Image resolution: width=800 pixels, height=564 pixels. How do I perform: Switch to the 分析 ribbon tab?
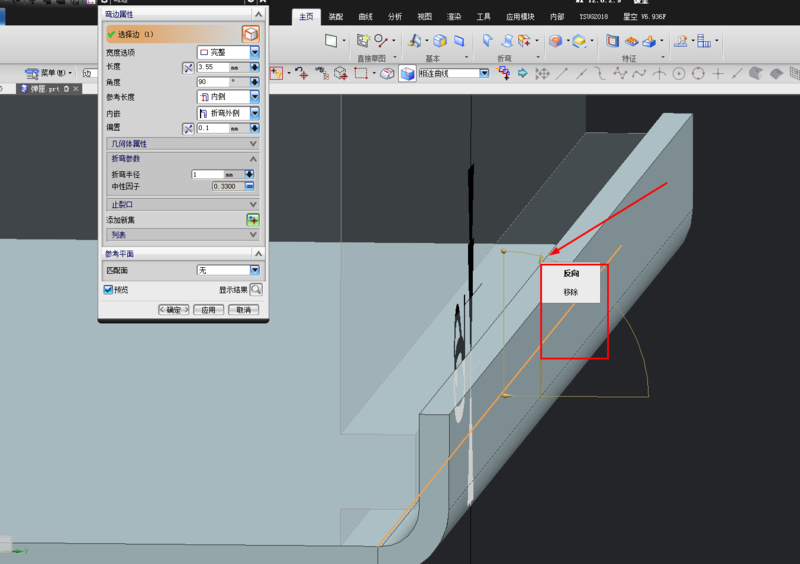click(394, 17)
